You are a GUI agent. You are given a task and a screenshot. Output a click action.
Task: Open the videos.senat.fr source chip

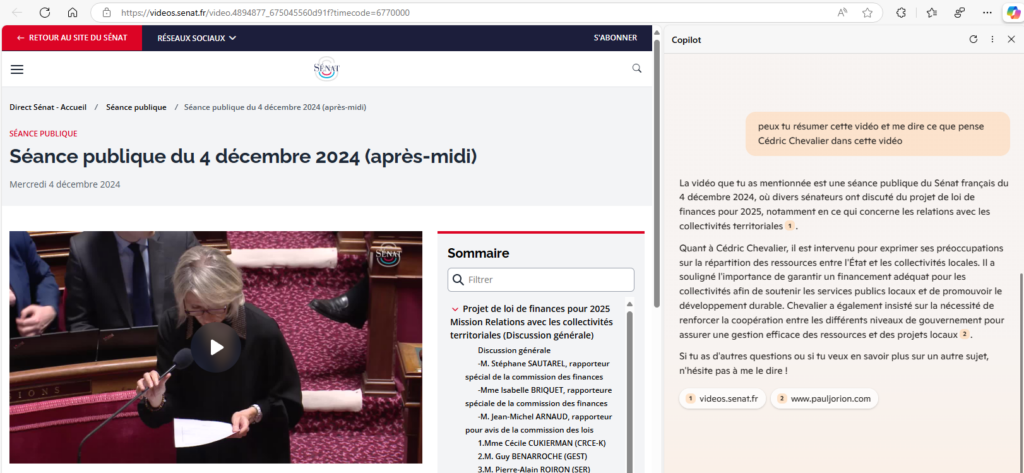coord(722,398)
